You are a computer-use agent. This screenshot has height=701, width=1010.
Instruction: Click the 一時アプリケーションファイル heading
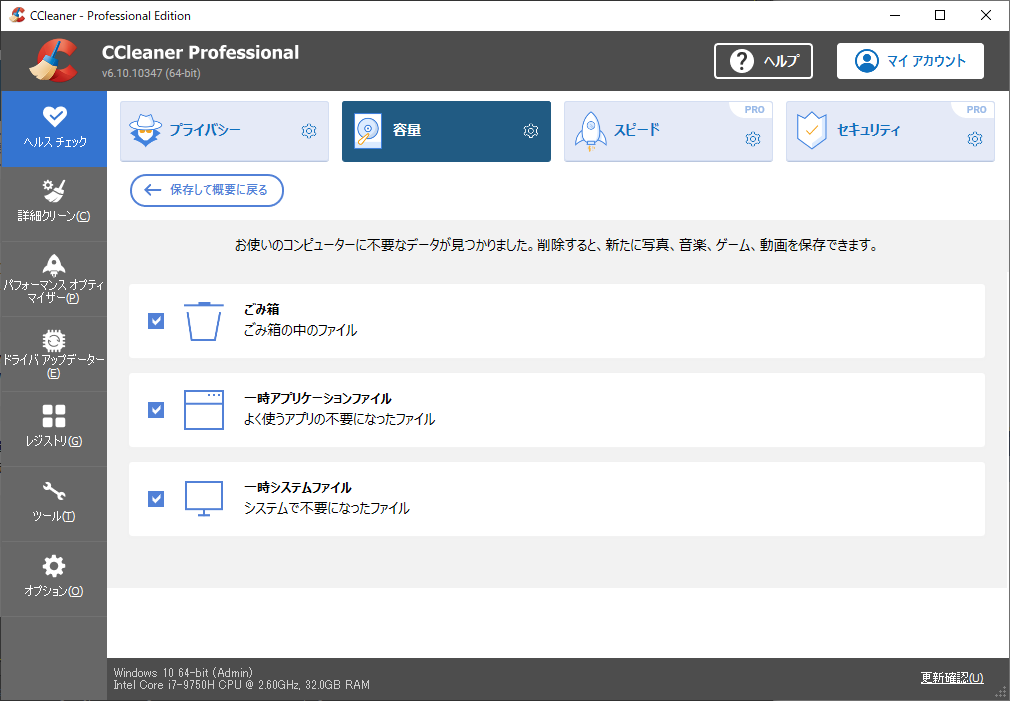click(318, 399)
